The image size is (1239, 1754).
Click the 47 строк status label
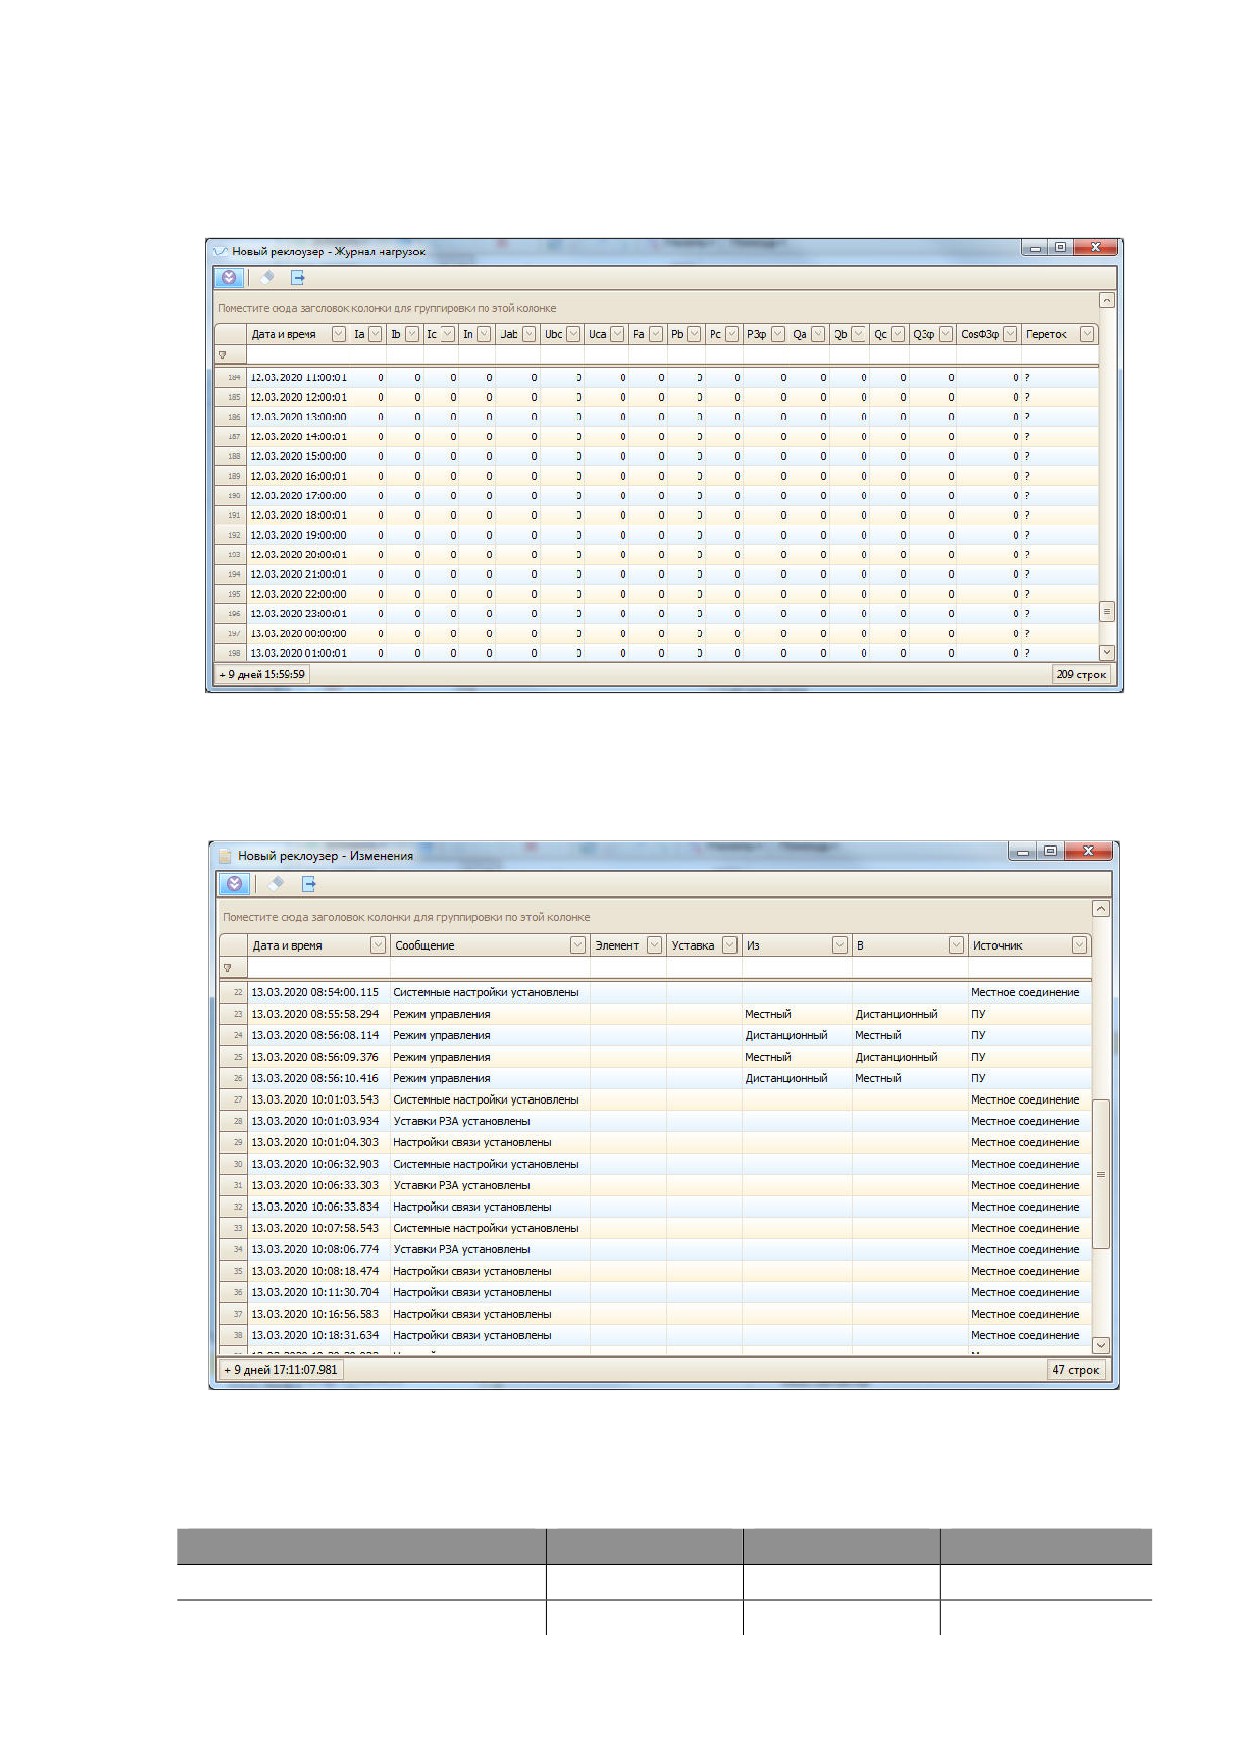1075,1370
